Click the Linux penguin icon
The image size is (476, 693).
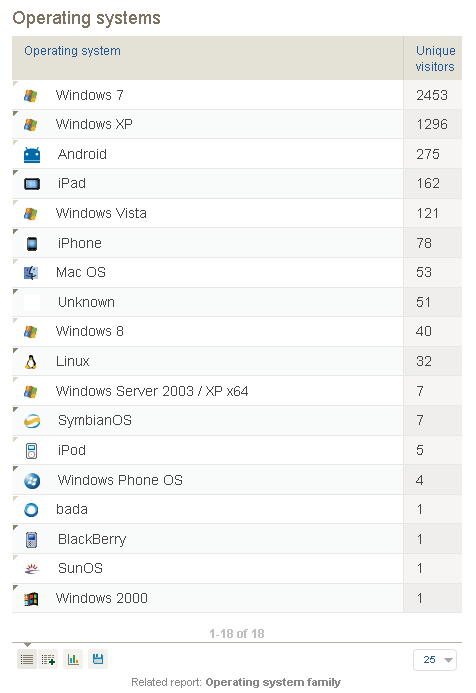pyautogui.click(x=30, y=362)
